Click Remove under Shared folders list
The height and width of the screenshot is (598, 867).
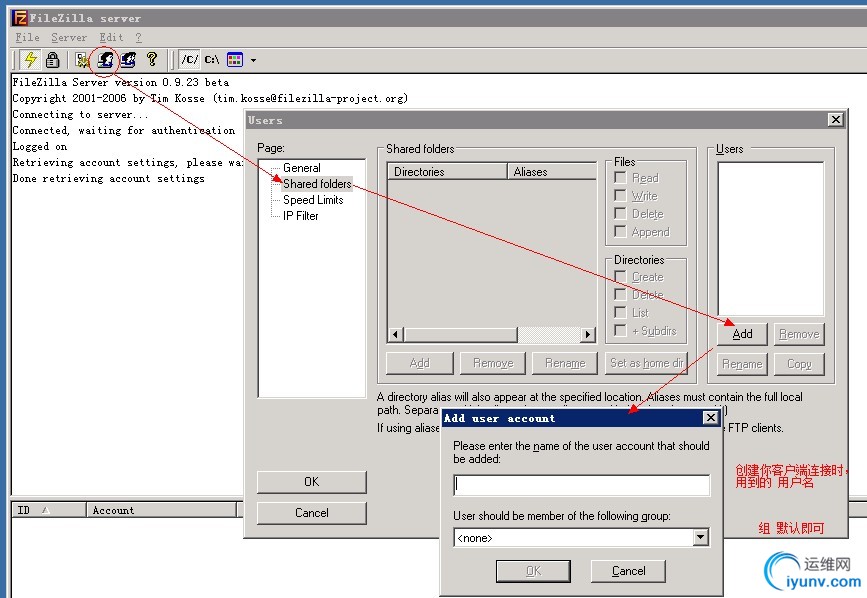tap(493, 363)
